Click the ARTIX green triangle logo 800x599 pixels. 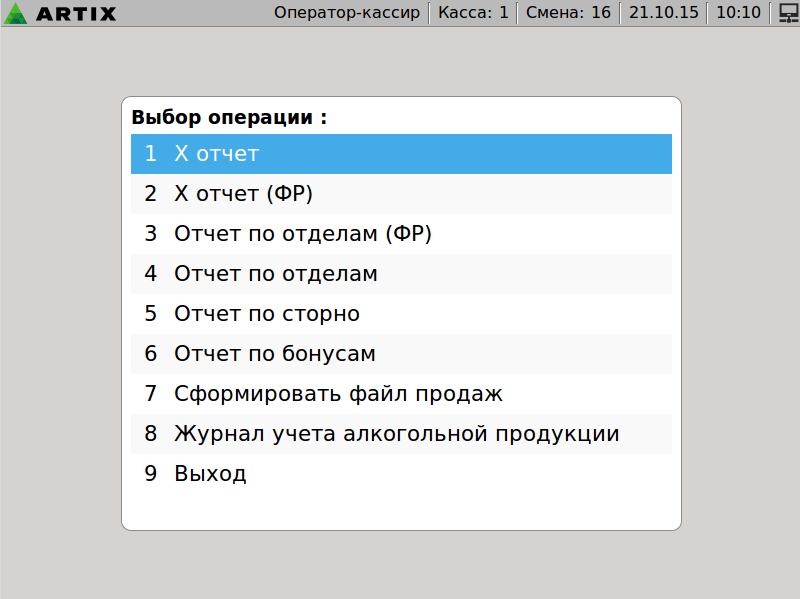[x=16, y=13]
